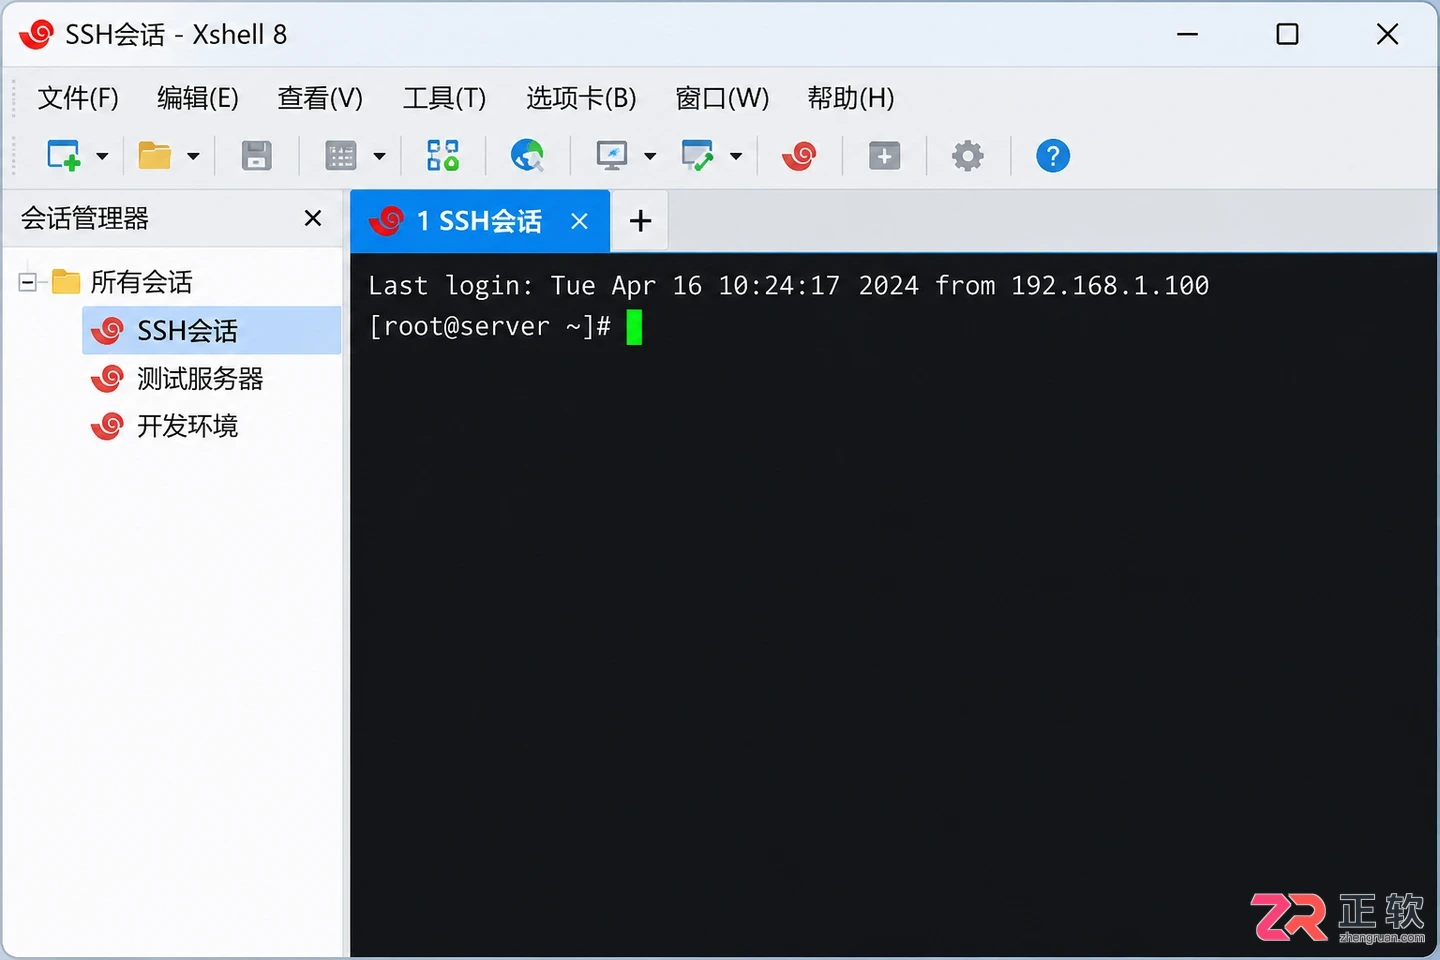1440x960 pixels.
Task: Close the 1 SSH会话 tab
Action: 579,221
